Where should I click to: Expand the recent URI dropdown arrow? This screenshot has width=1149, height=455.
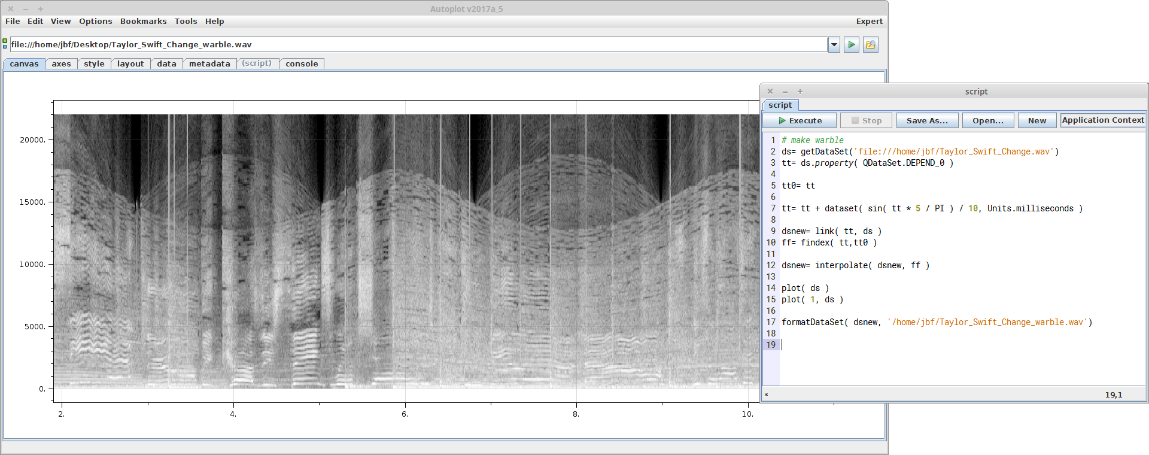pyautogui.click(x=834, y=45)
